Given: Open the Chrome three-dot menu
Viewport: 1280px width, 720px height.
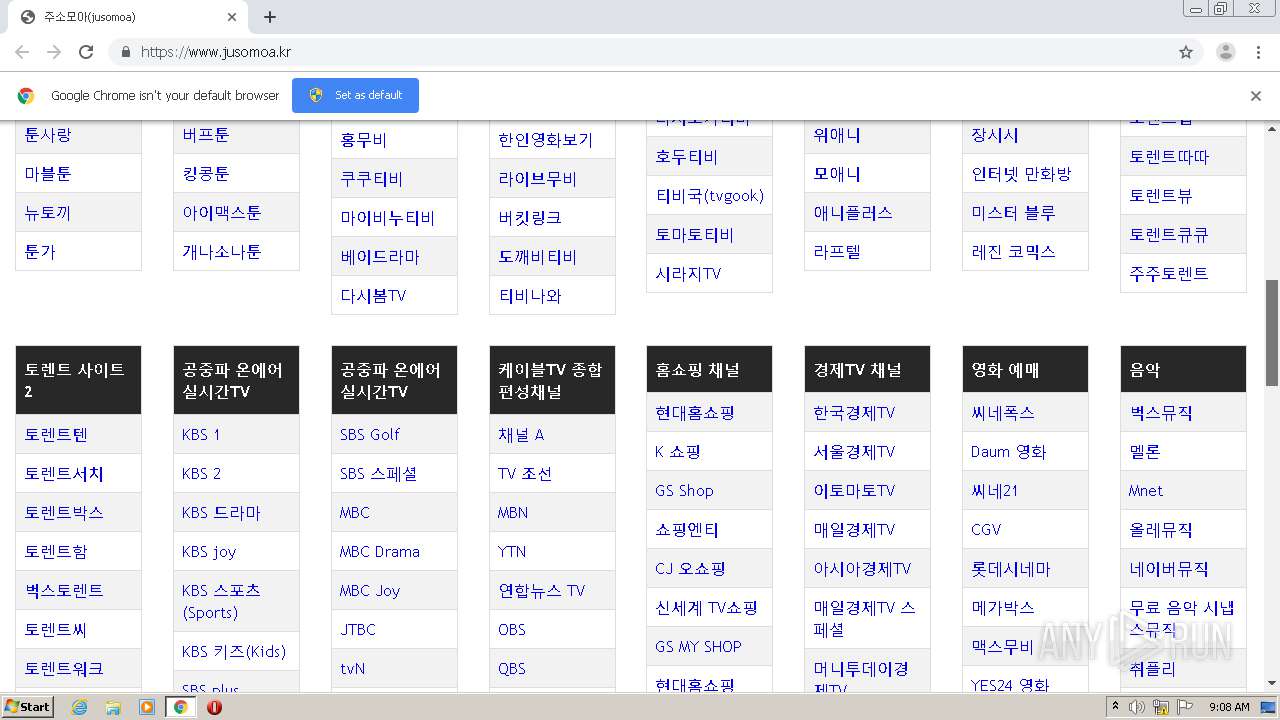Looking at the screenshot, I should pos(1259,52).
